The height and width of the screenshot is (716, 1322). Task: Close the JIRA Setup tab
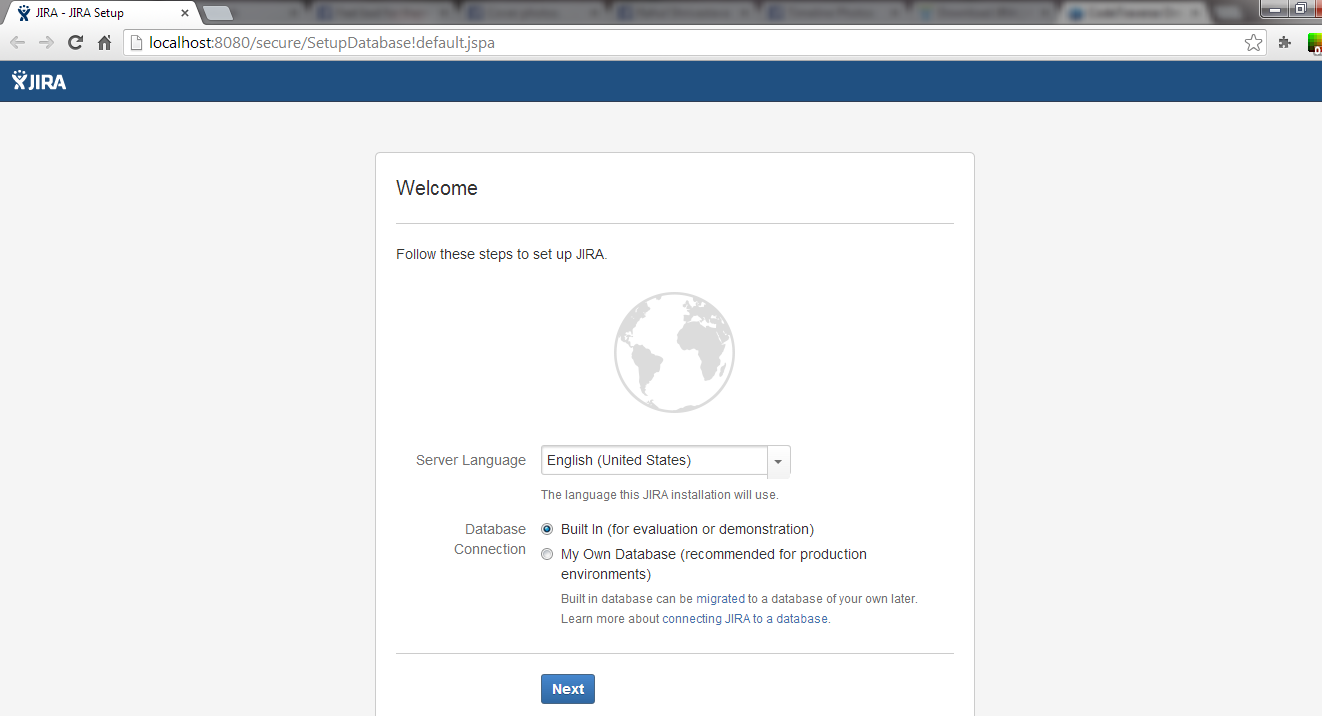tap(185, 14)
